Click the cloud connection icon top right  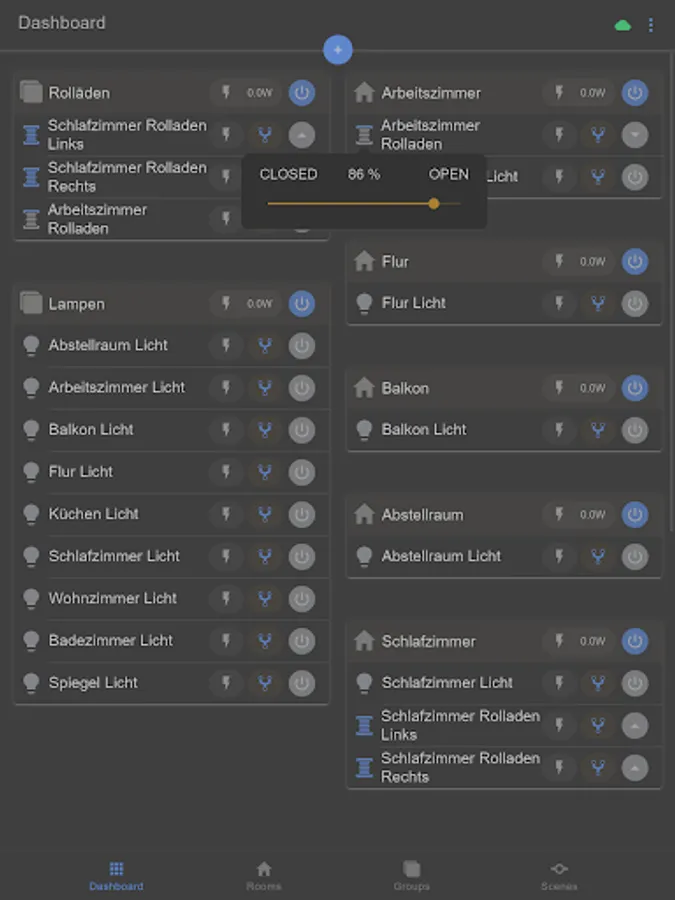point(623,23)
